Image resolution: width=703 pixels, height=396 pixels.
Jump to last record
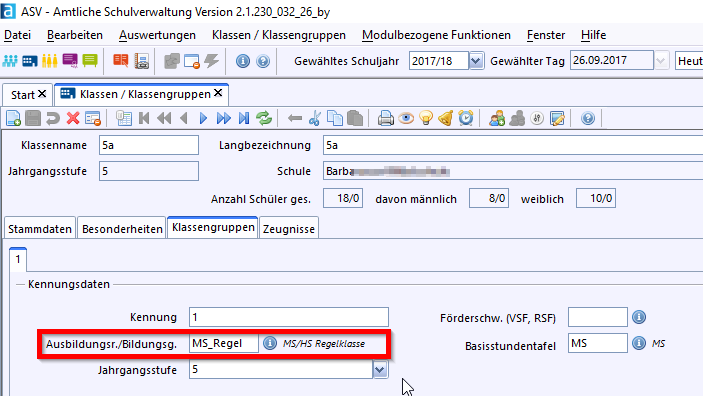[244, 118]
